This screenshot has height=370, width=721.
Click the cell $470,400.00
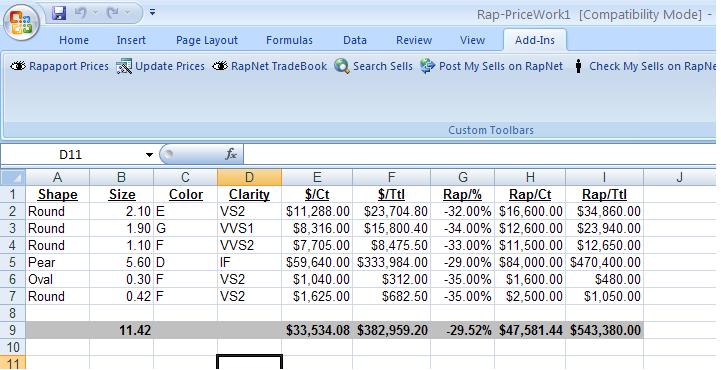605,262
